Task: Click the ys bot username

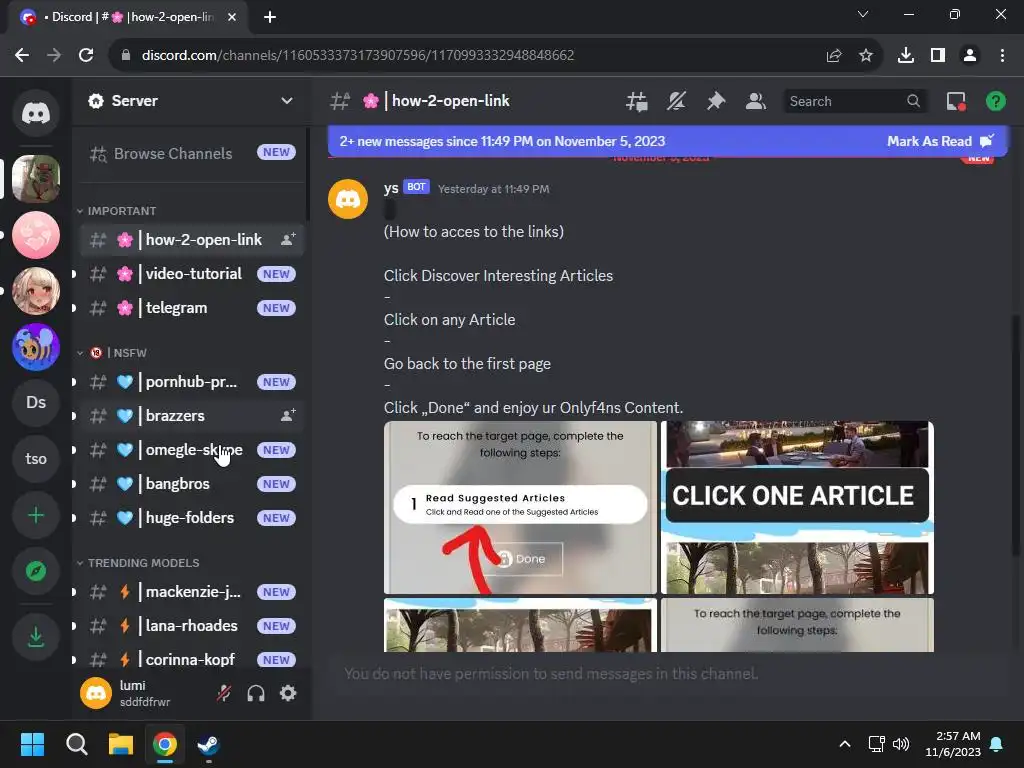Action: tap(391, 188)
